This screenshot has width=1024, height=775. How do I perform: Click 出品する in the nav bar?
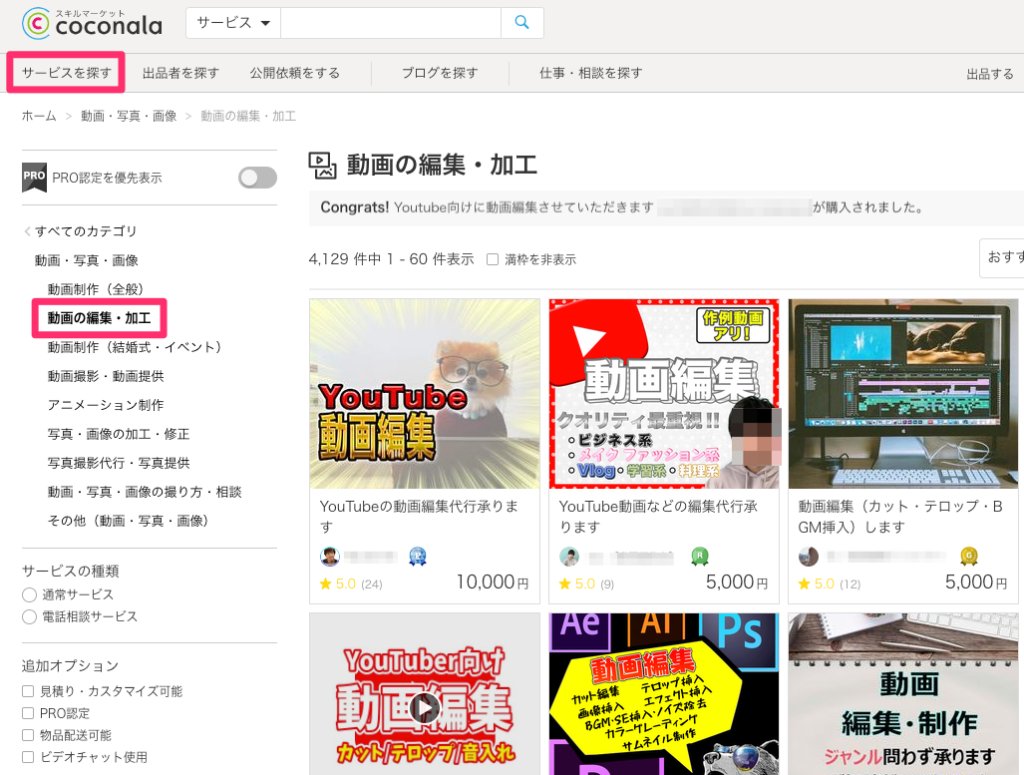click(990, 74)
